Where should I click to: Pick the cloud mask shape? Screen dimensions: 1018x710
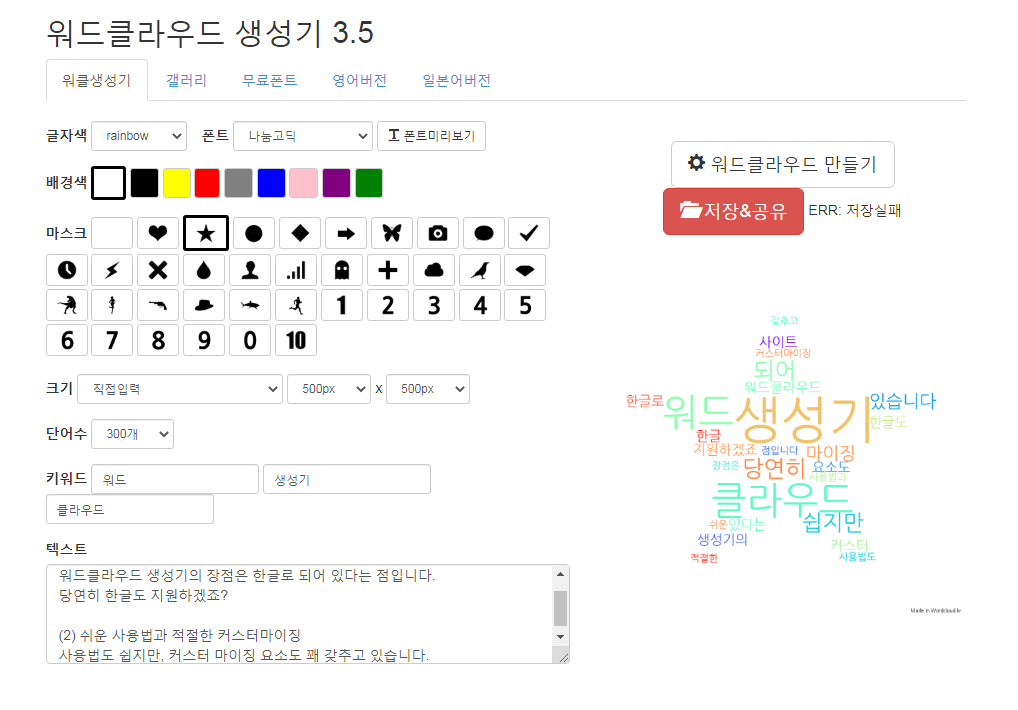pos(433,268)
